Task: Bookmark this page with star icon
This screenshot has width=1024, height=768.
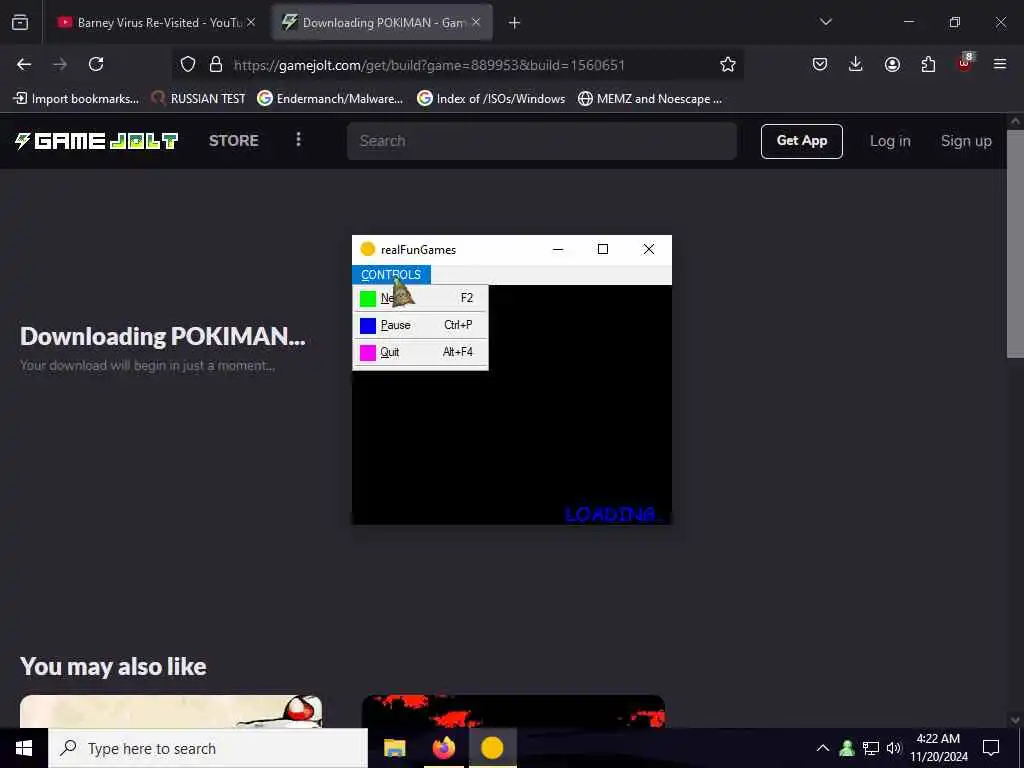Action: point(728,64)
